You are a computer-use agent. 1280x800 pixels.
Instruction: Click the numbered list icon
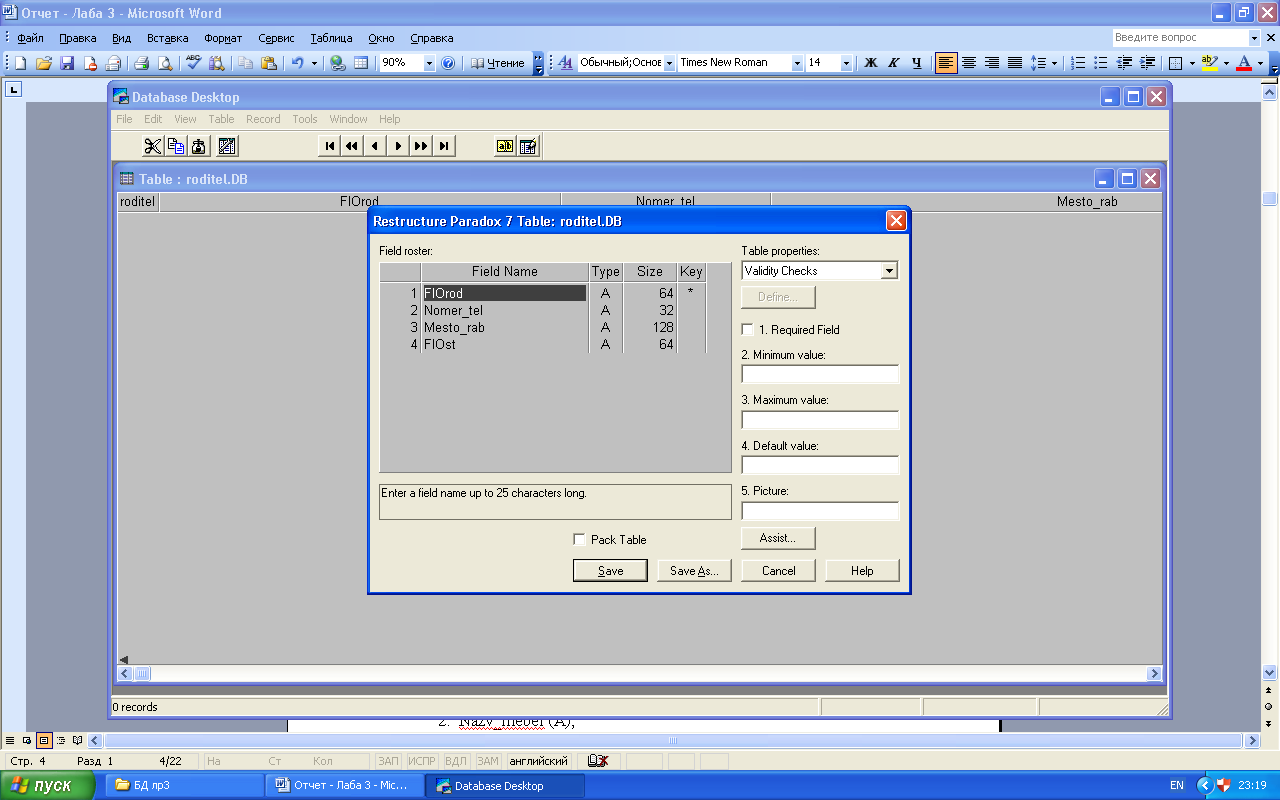tap(1078, 63)
